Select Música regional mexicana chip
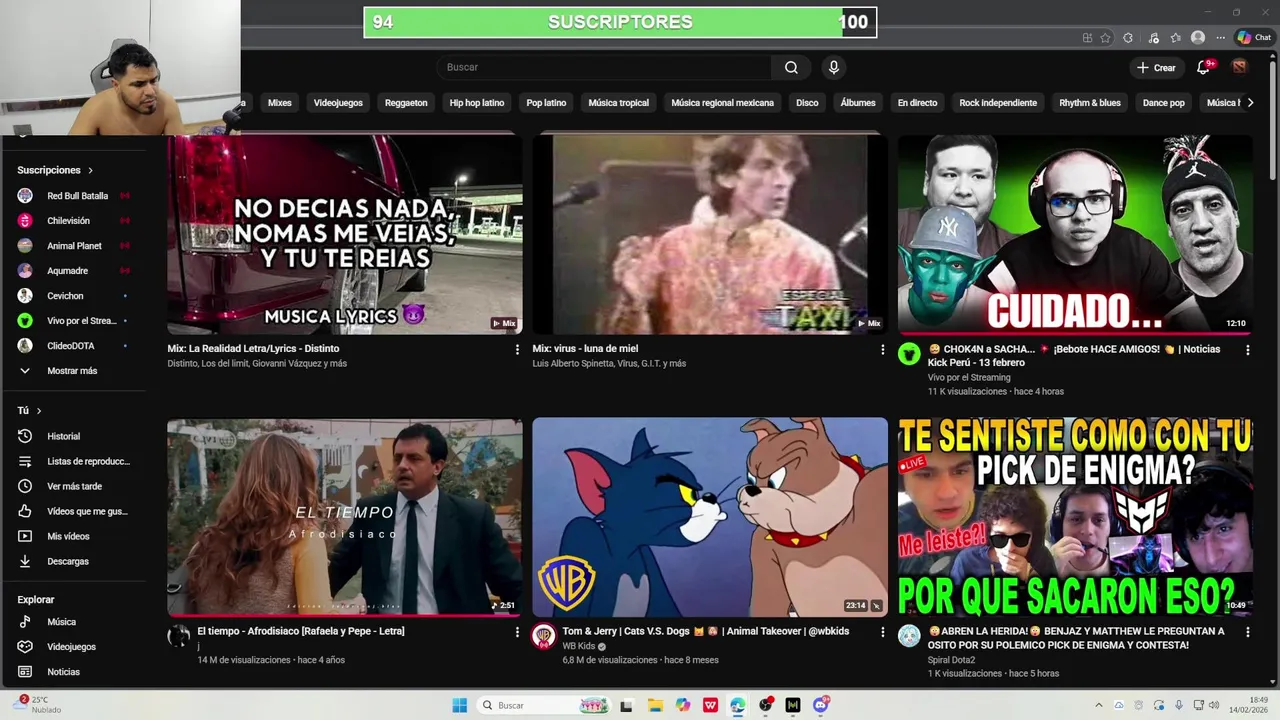The width and height of the screenshot is (1280, 720). point(722,103)
